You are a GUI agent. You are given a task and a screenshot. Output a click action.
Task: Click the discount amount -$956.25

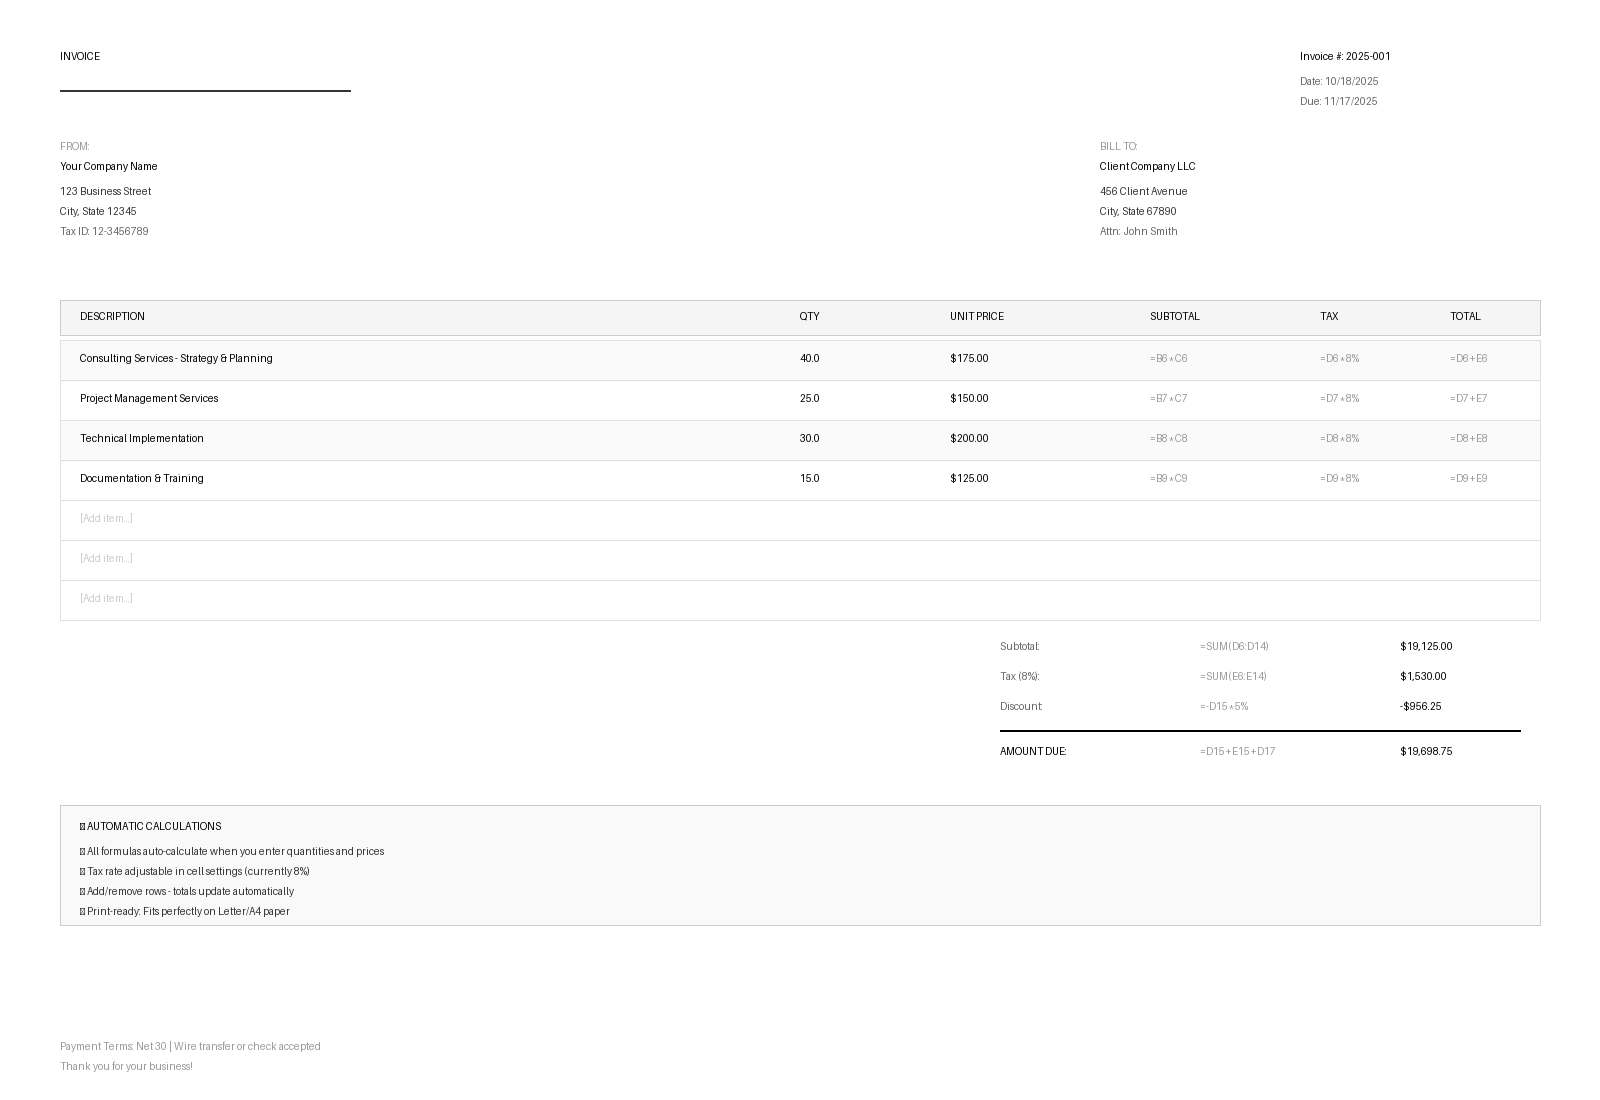[x=1420, y=707]
